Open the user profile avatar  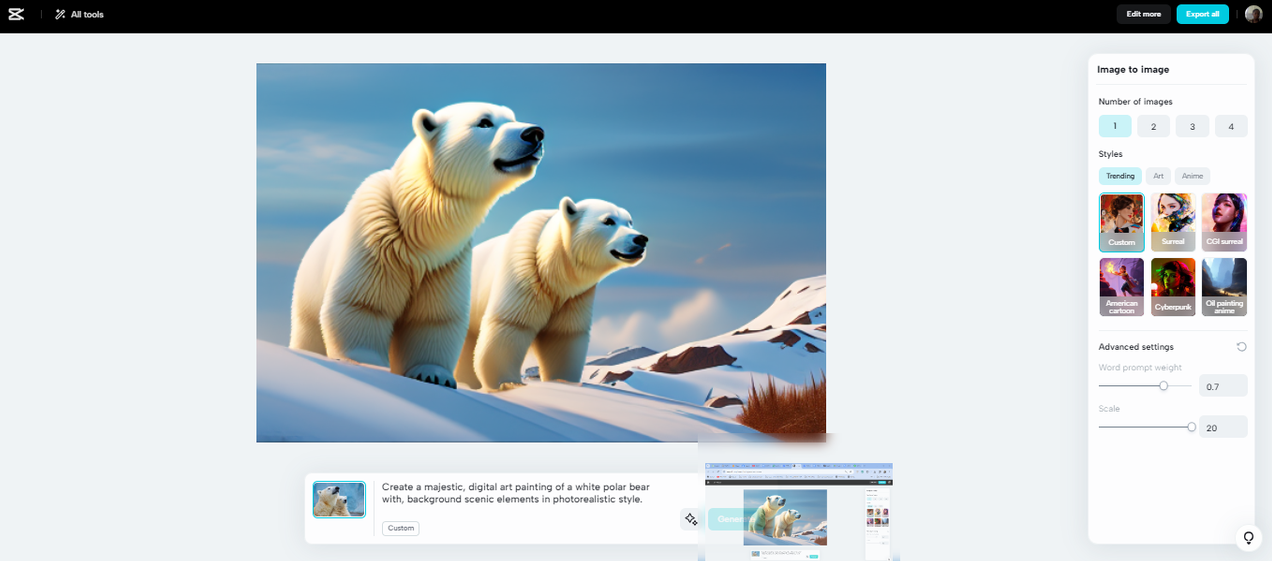(x=1253, y=14)
